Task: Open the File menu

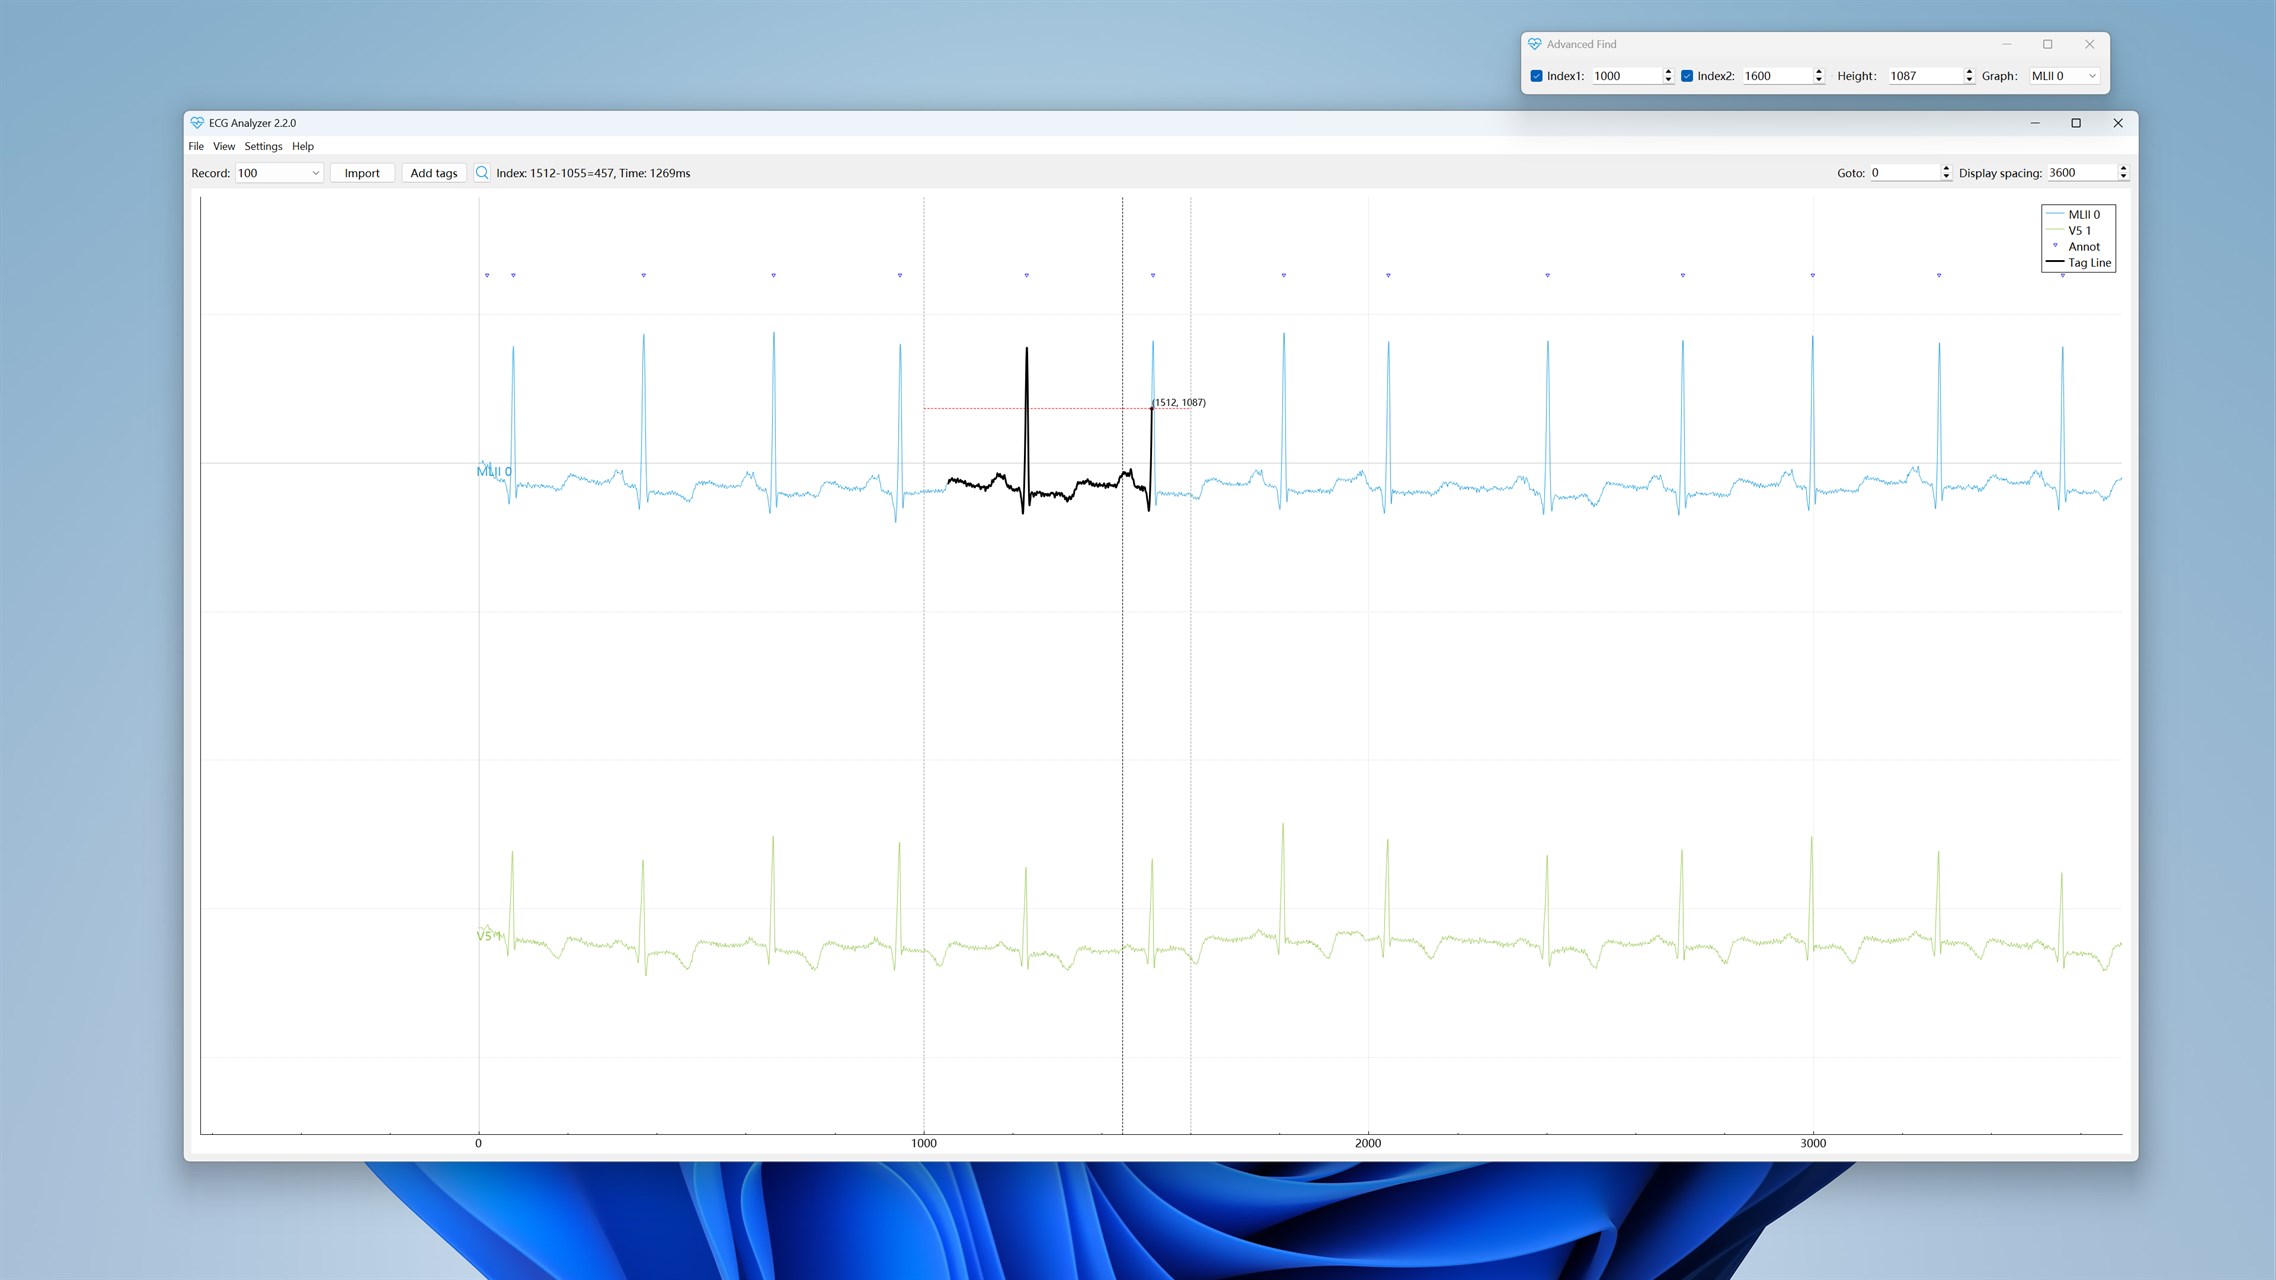Action: (x=196, y=146)
